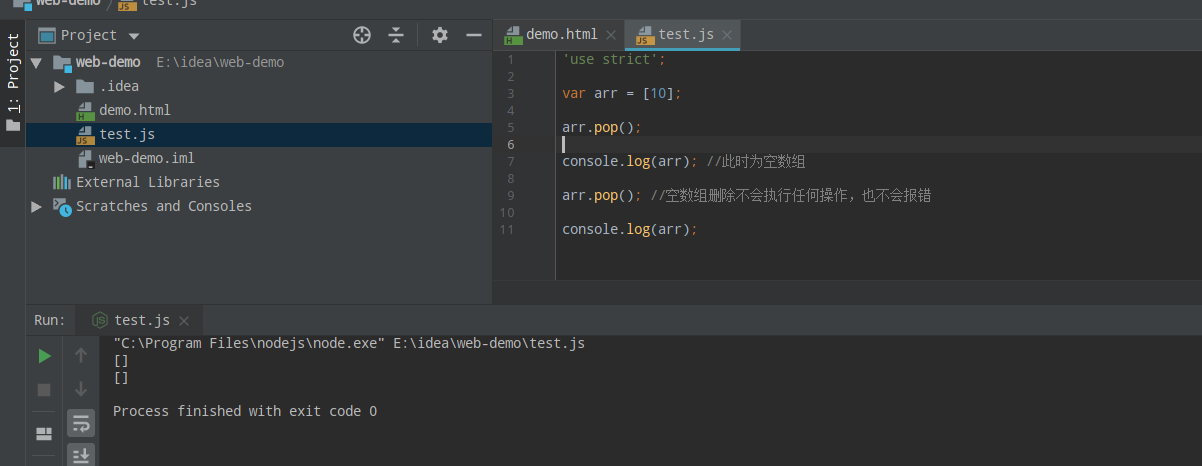The image size is (1202, 466).
Task: Rerun test.js with green play icon
Action: (x=44, y=355)
